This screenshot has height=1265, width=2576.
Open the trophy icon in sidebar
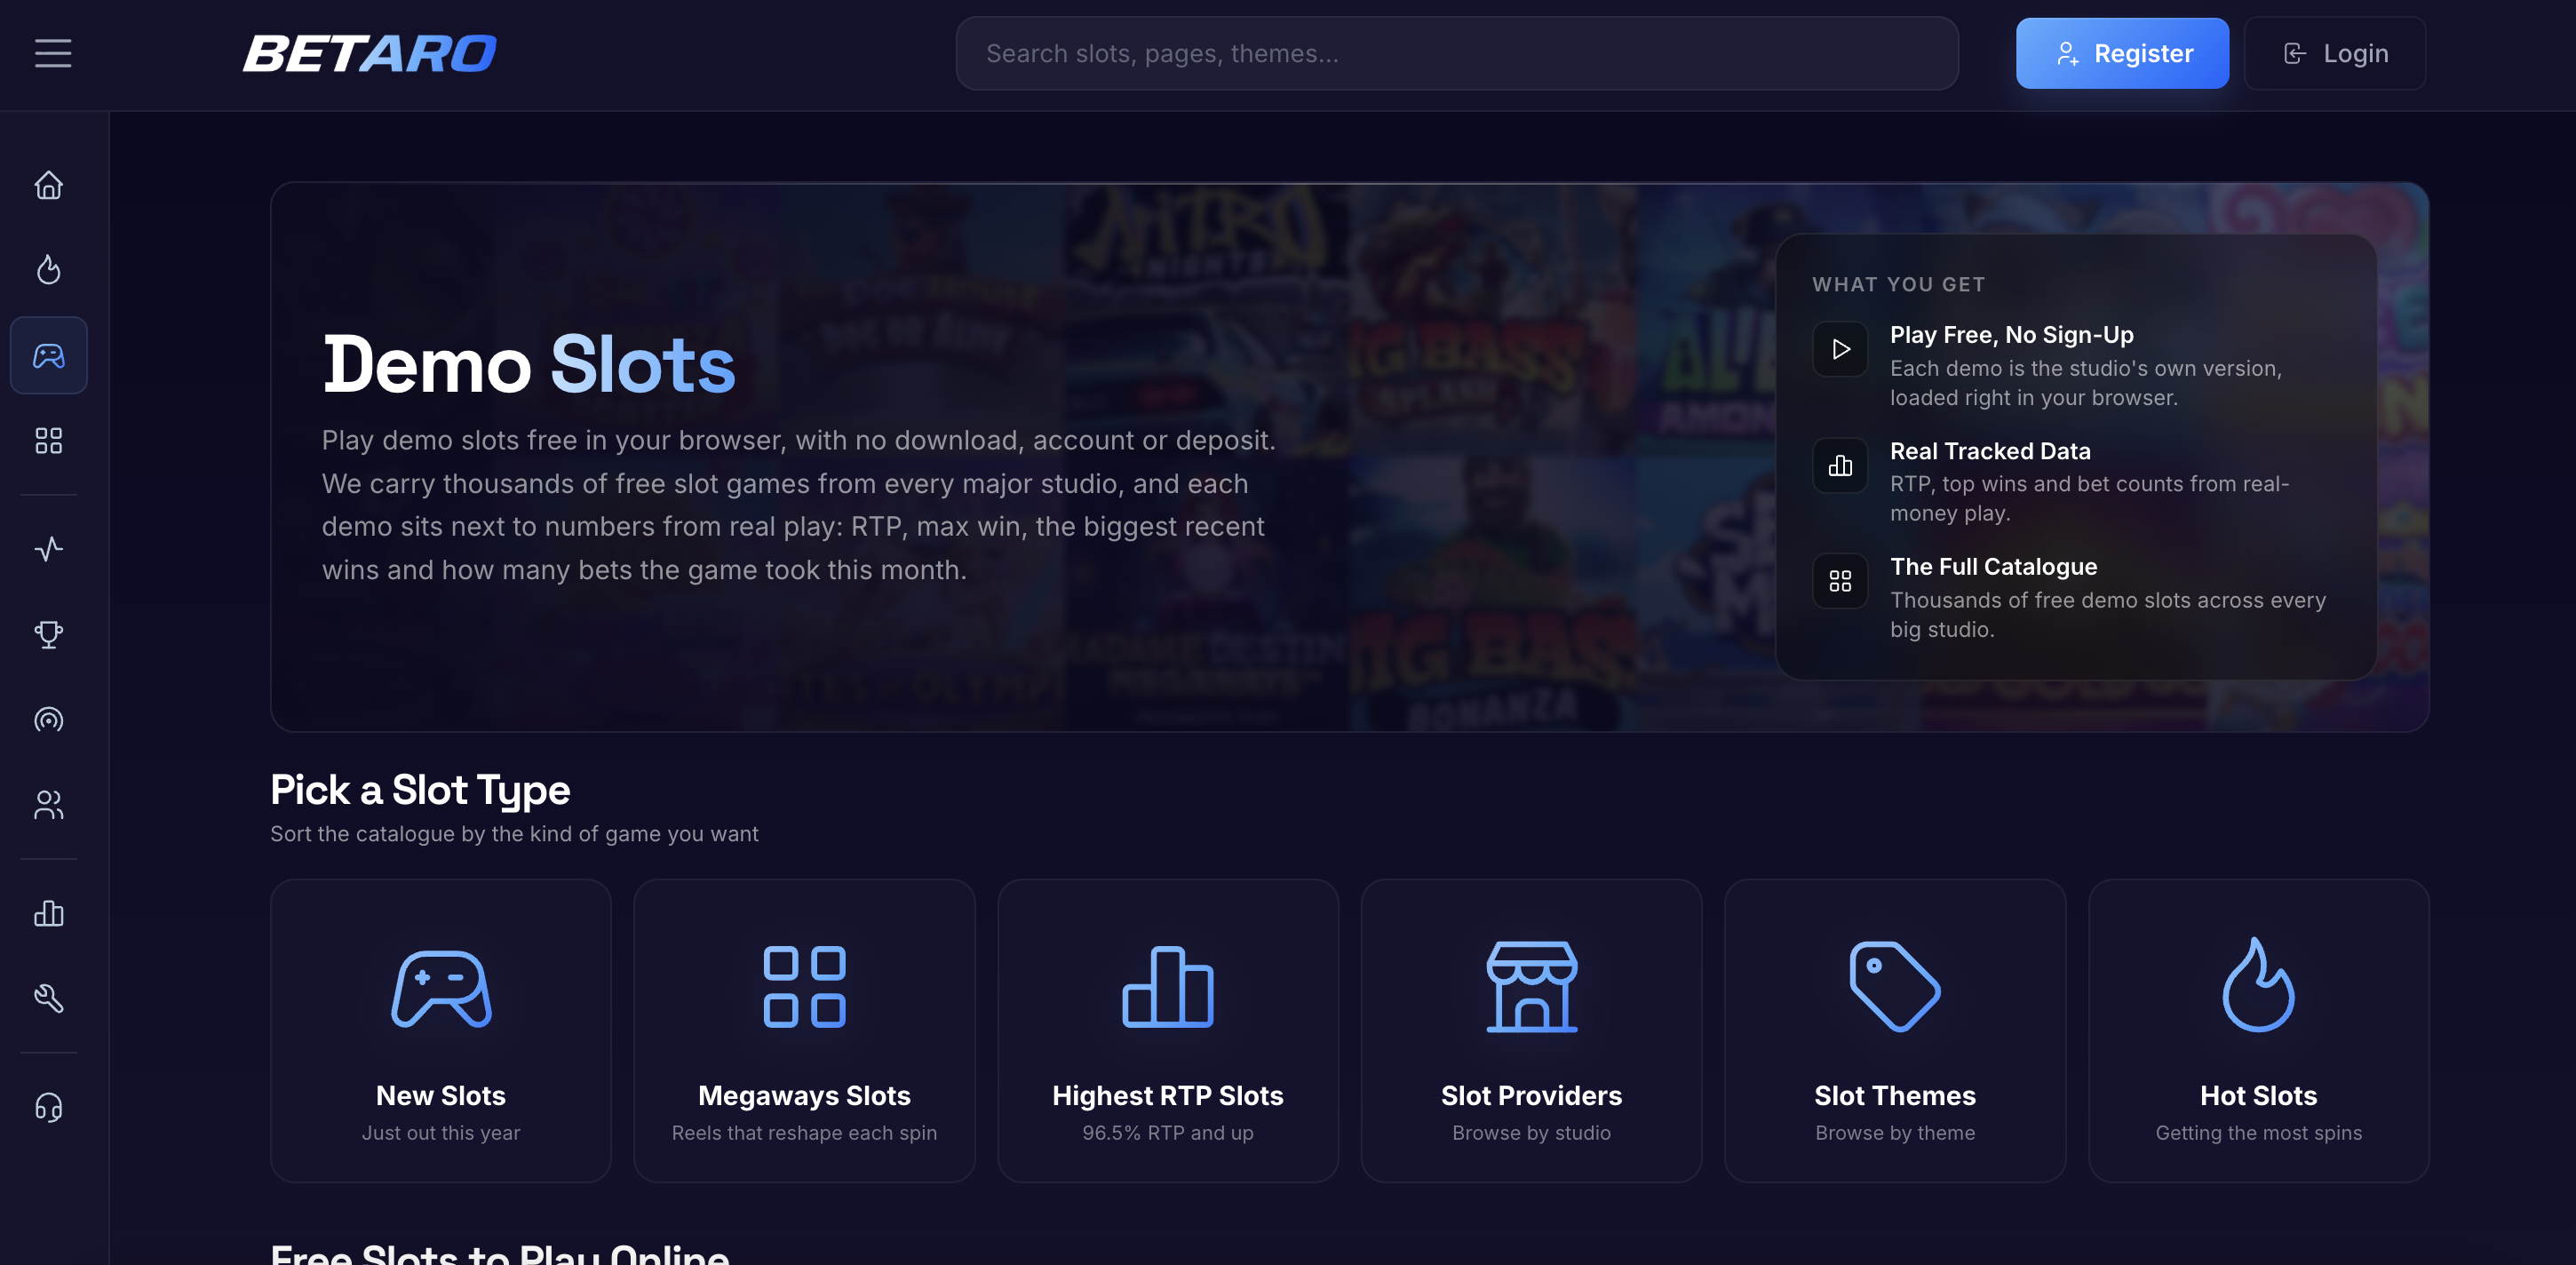pyautogui.click(x=49, y=634)
